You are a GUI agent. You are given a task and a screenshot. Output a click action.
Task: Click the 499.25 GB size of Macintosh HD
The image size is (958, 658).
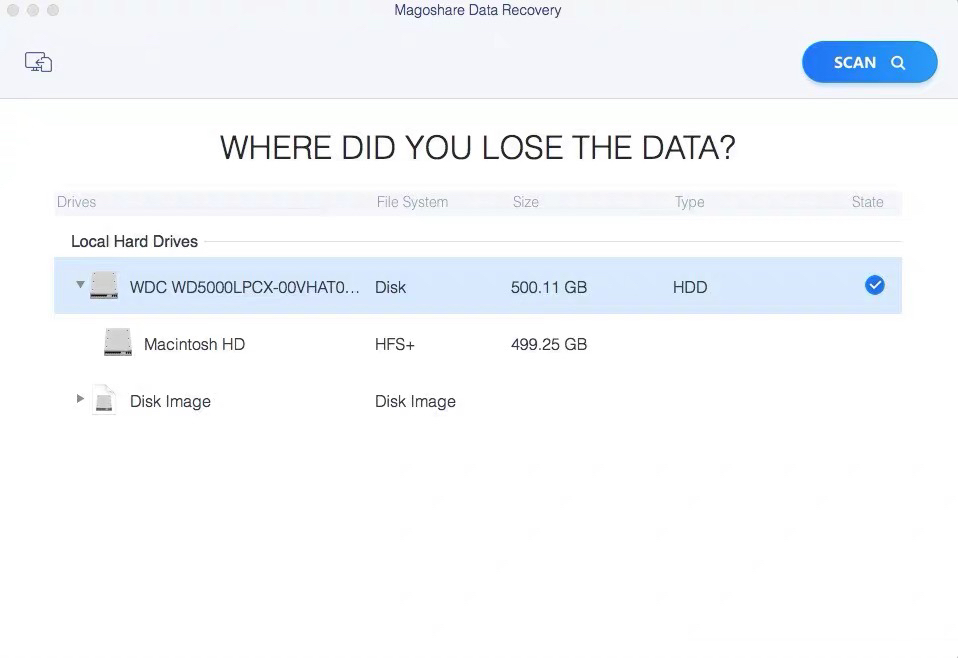(x=548, y=344)
